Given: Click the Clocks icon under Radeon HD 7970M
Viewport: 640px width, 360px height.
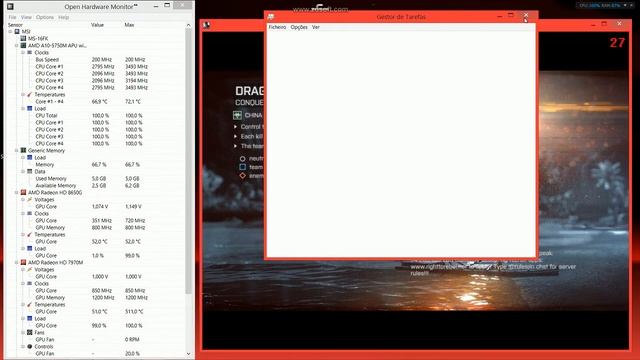Looking at the screenshot, I should coord(29,283).
